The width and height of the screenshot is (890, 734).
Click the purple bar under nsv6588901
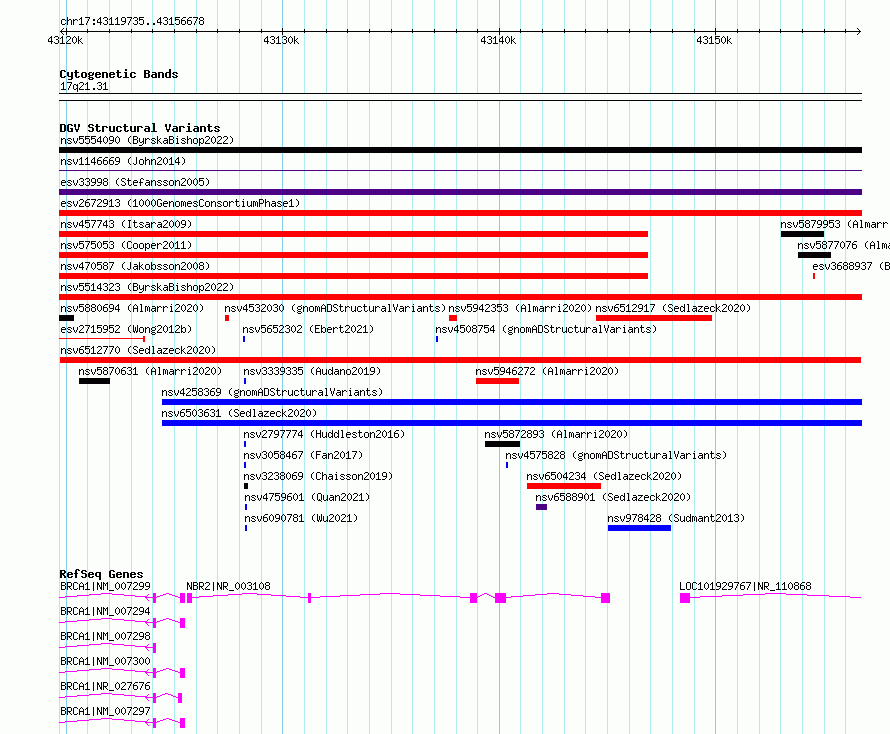click(541, 507)
